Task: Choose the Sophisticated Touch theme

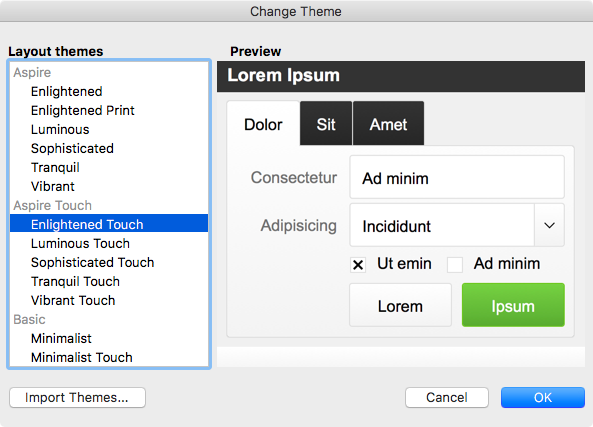Action: [109, 262]
